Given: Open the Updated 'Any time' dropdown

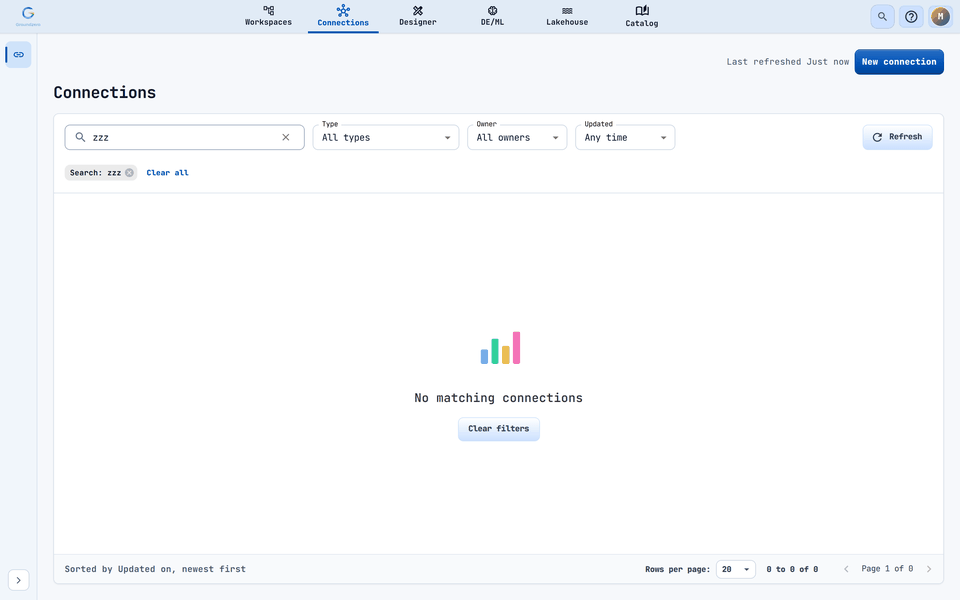Looking at the screenshot, I should [x=625, y=137].
